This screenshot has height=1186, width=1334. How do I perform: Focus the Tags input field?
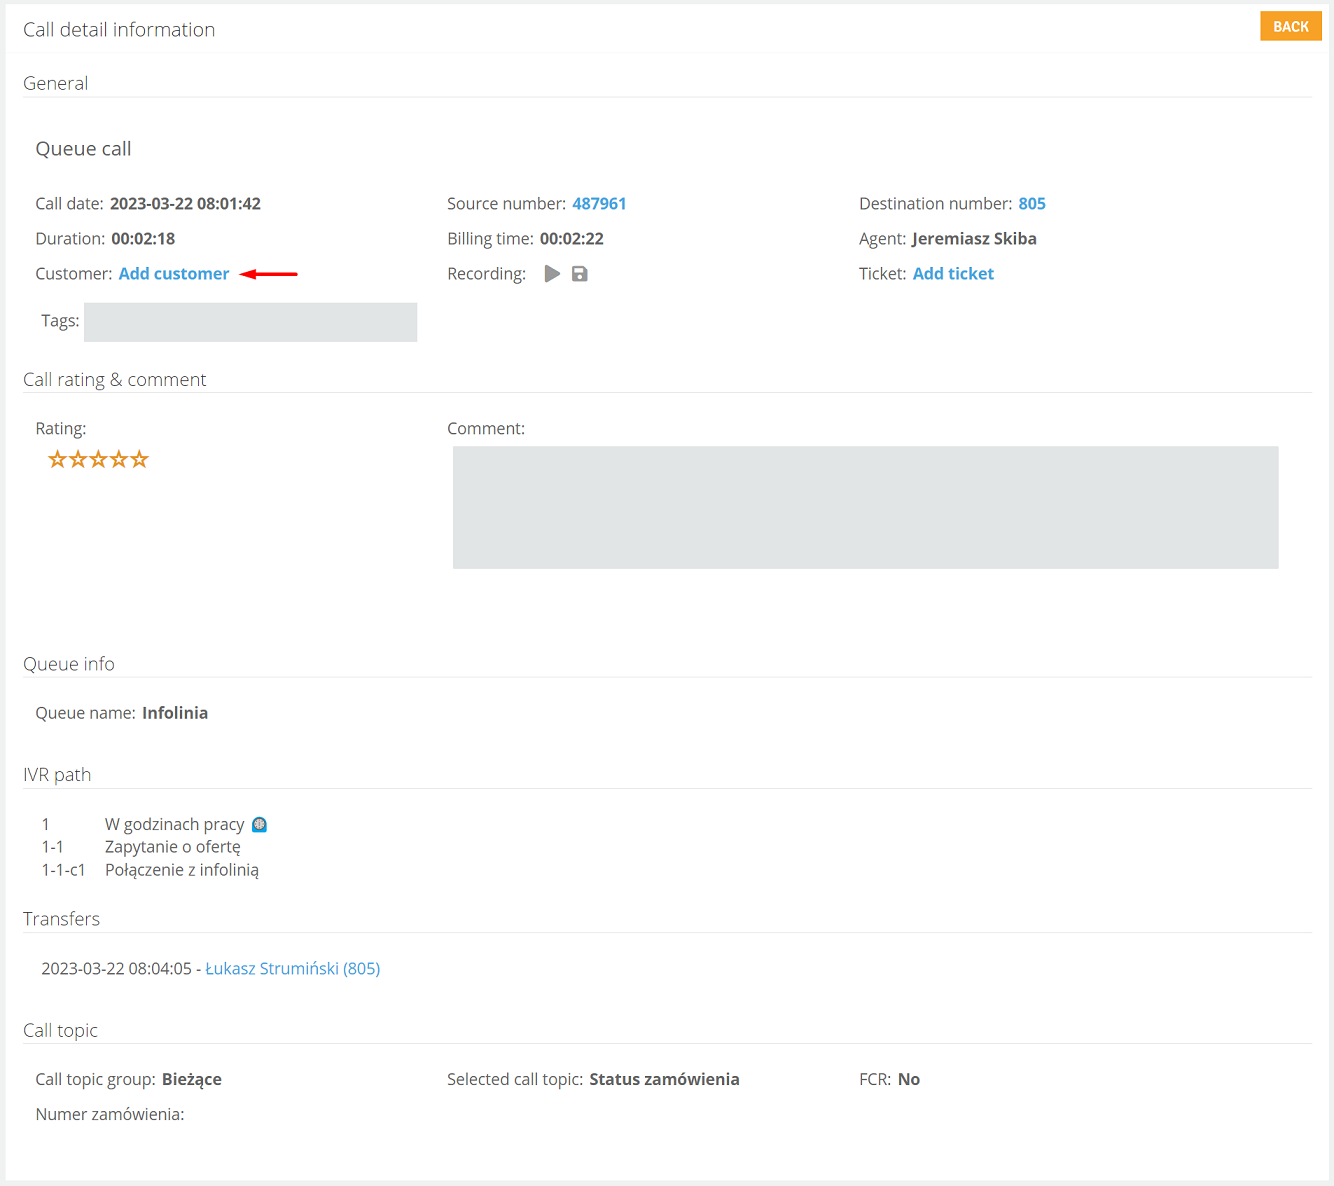pyautogui.click(x=250, y=322)
